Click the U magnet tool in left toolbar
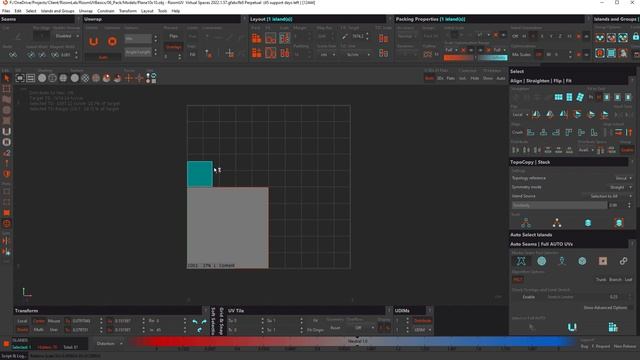The height and width of the screenshot is (360, 640). coord(7,131)
